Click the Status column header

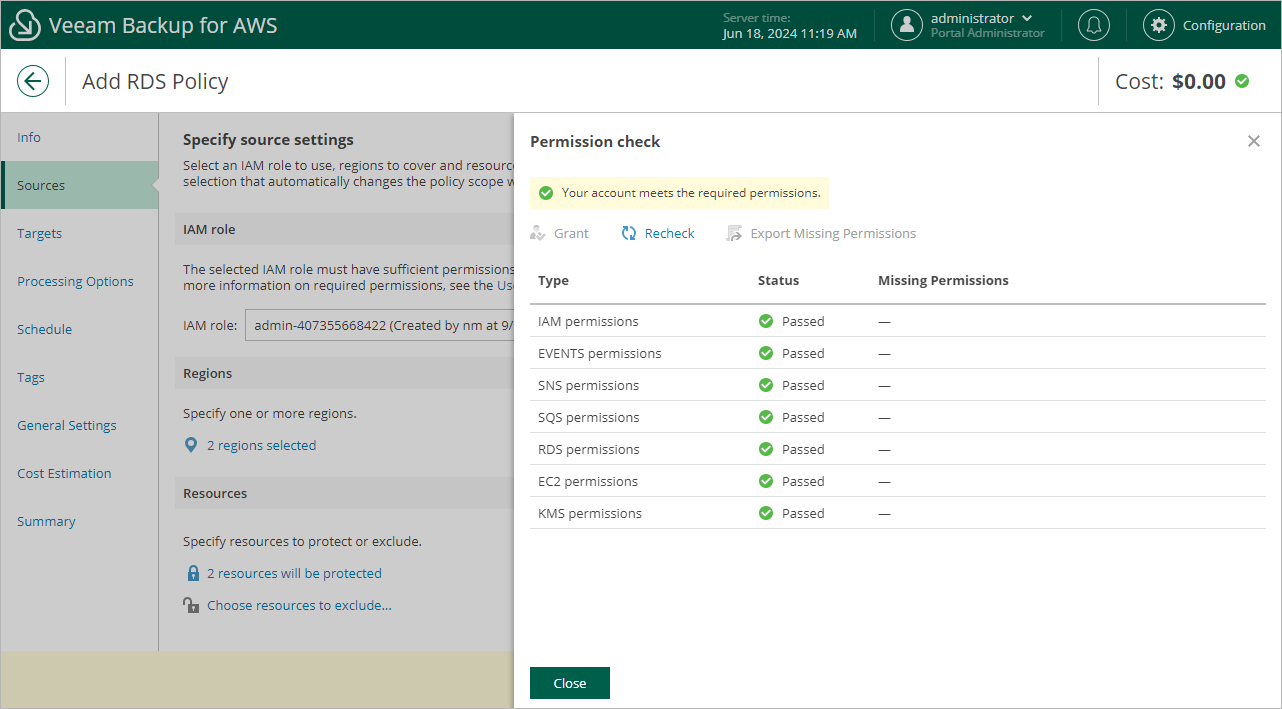coord(778,280)
